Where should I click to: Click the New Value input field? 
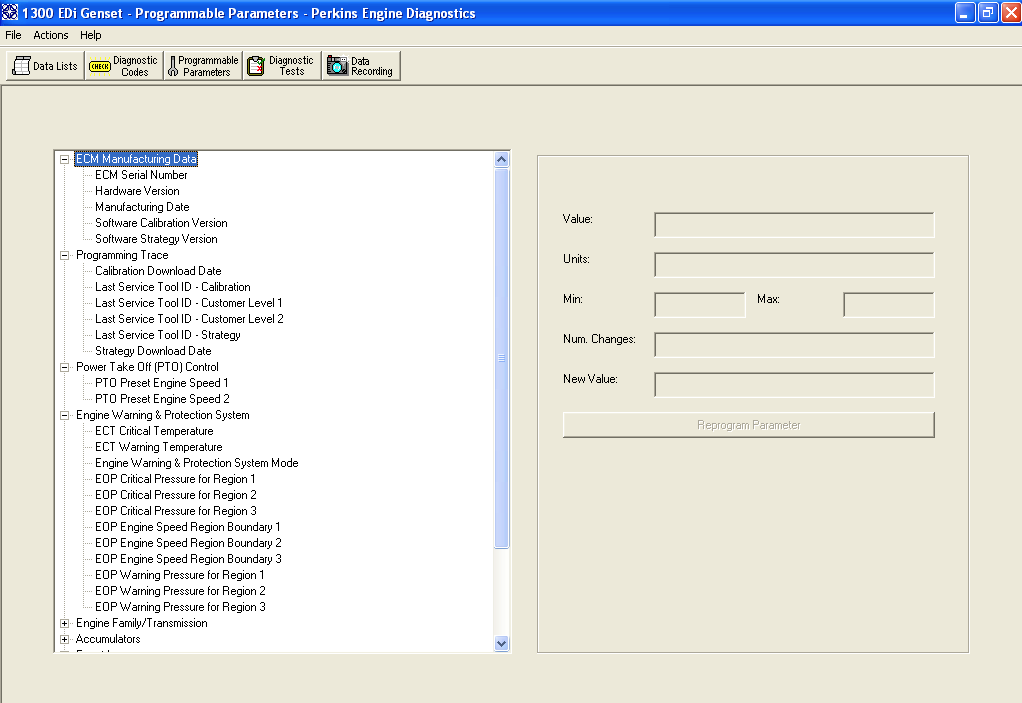(x=794, y=385)
